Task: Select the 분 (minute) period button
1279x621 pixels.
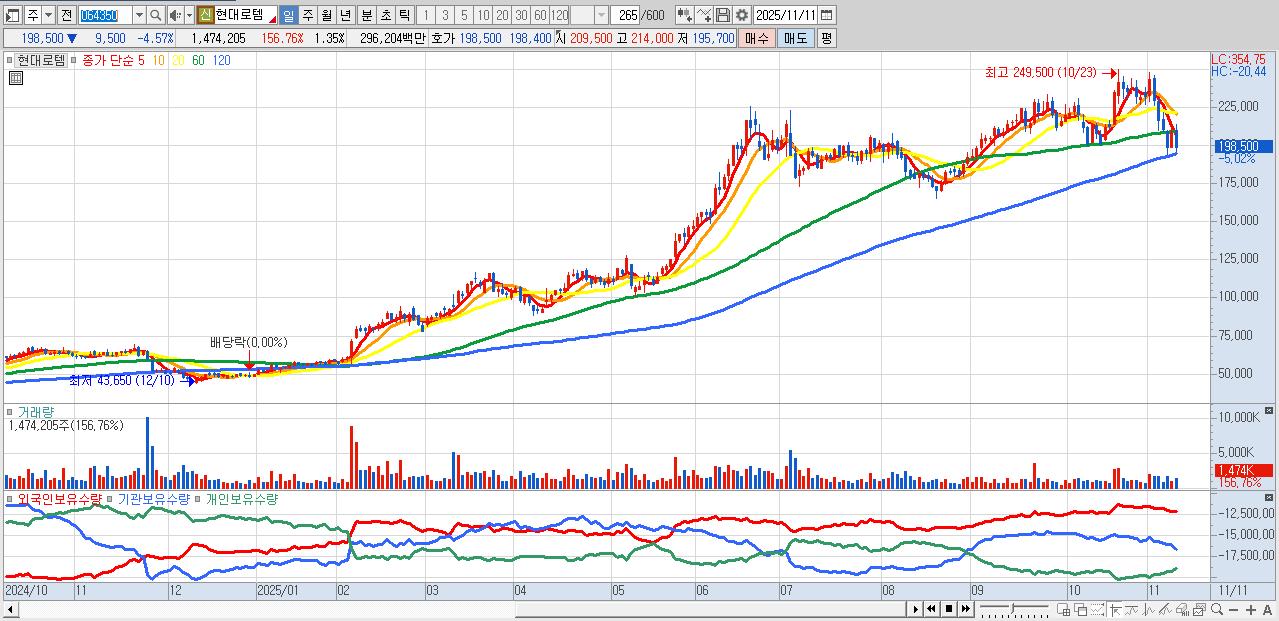Action: (x=366, y=15)
